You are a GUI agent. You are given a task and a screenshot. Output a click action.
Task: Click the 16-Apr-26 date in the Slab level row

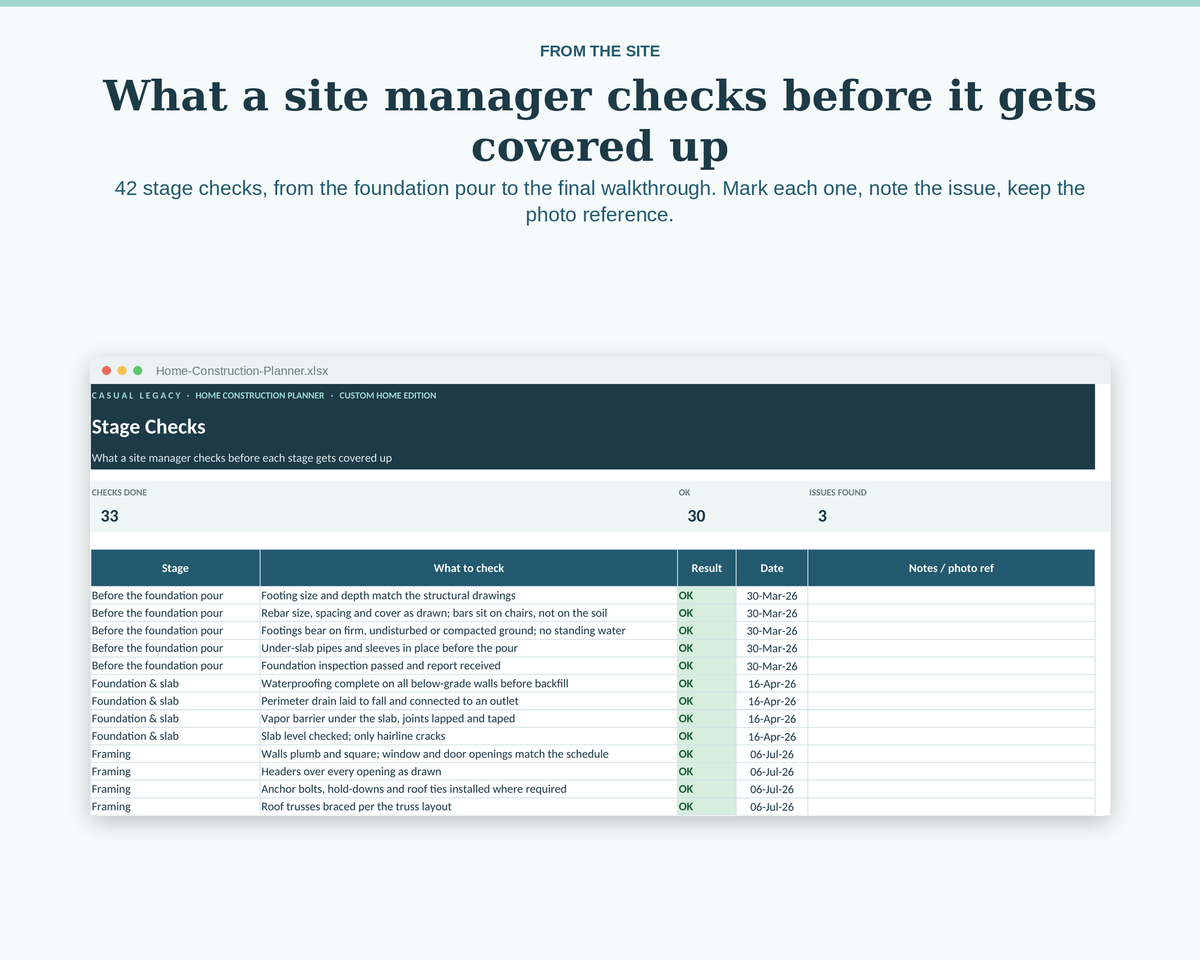click(772, 736)
